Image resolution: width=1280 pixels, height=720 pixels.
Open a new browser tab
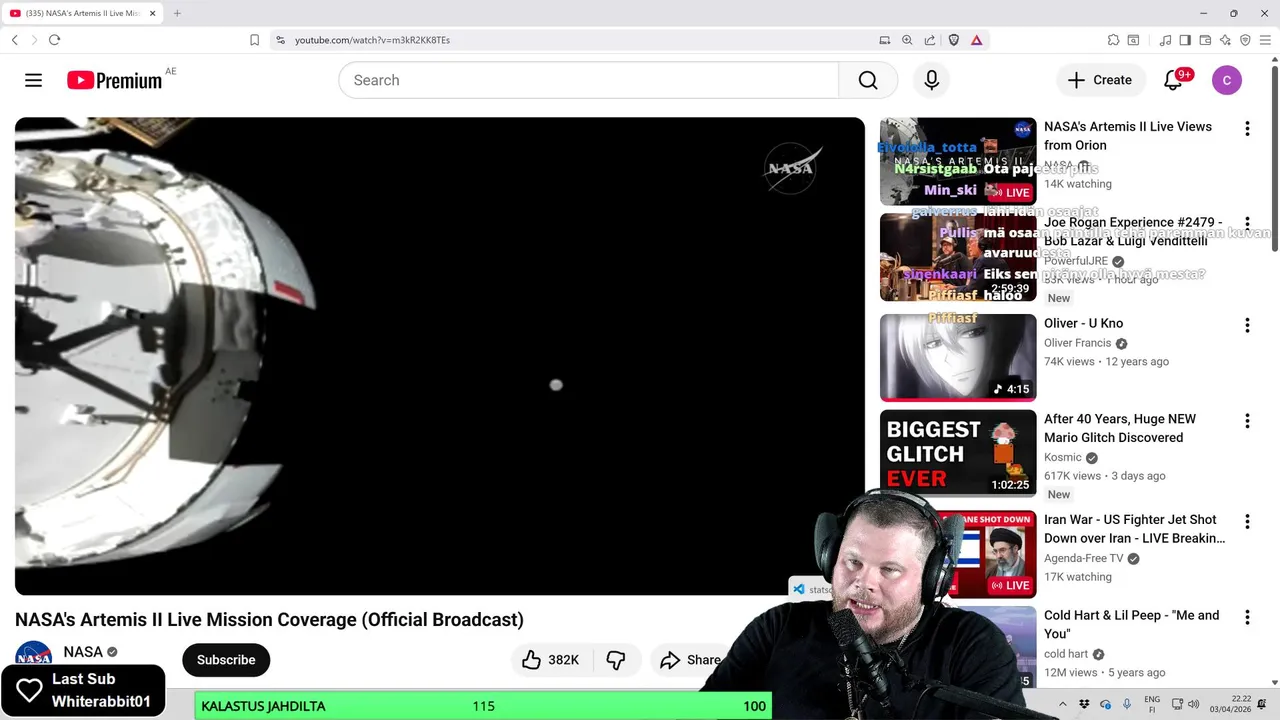(177, 13)
